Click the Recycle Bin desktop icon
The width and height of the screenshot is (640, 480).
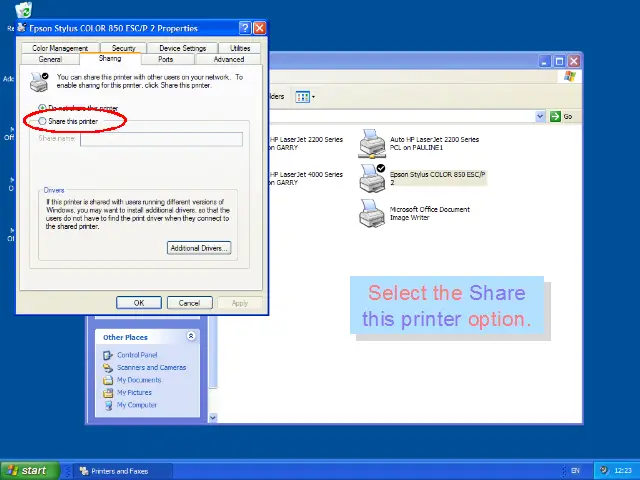23,10
